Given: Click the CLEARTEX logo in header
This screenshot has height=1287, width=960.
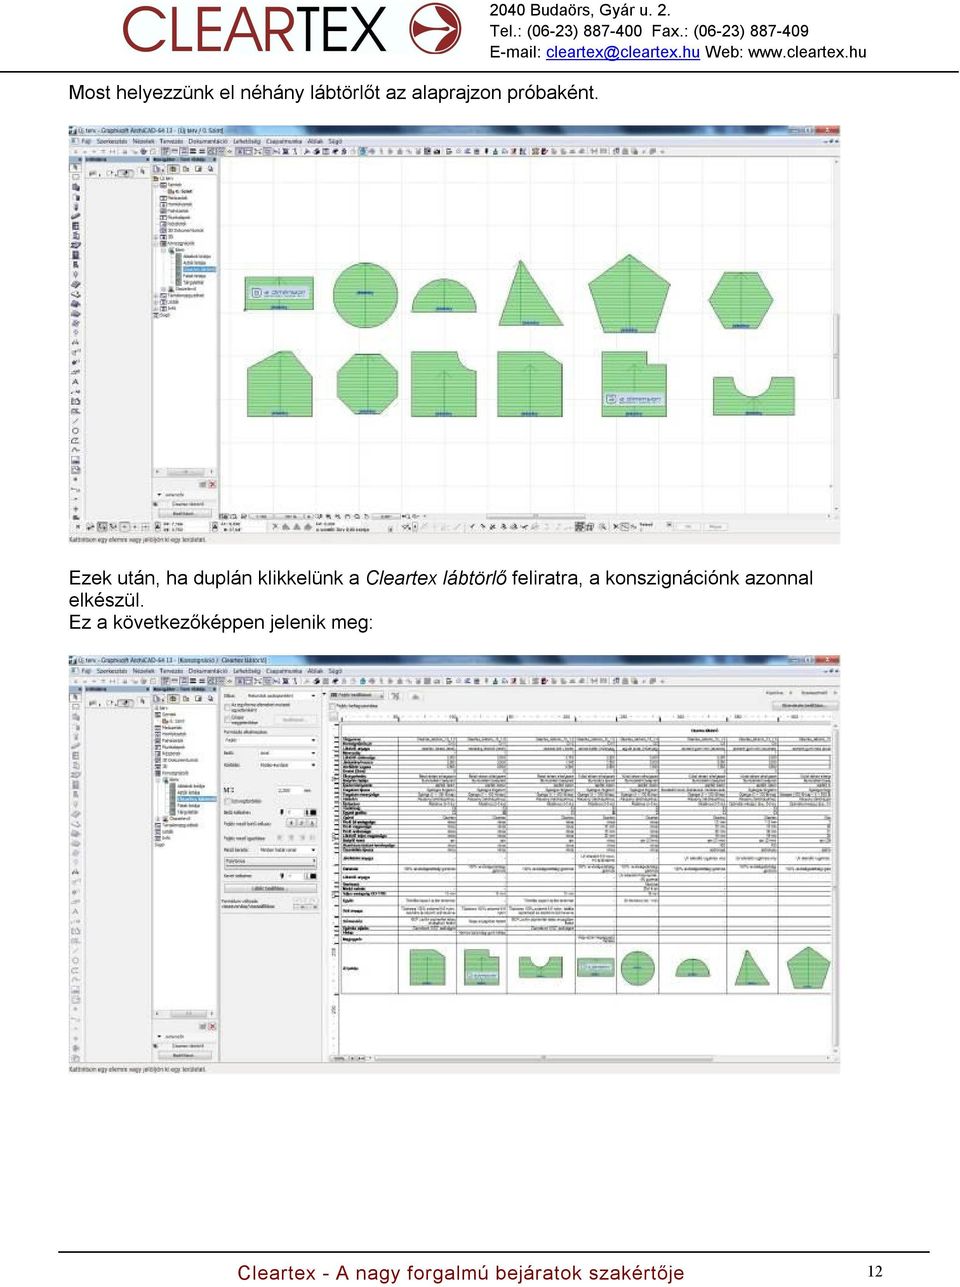Looking at the screenshot, I should 291,29.
